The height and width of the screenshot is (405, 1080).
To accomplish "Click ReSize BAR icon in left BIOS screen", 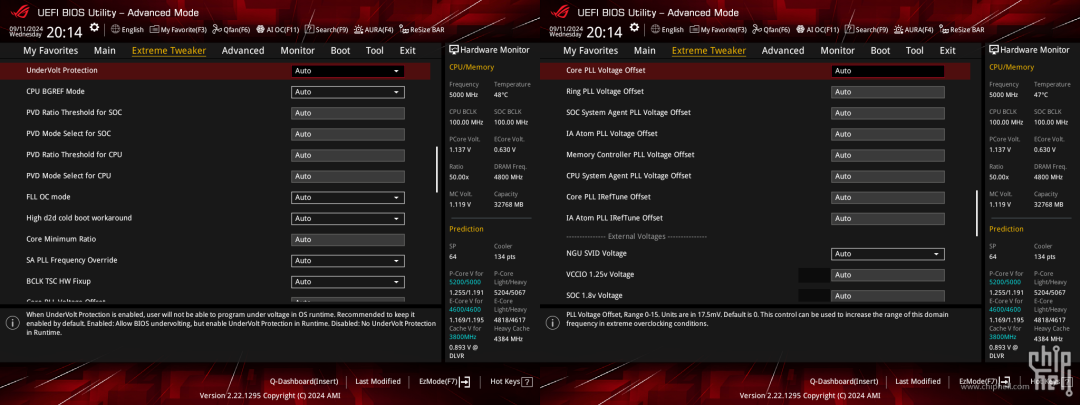I will coord(404,30).
